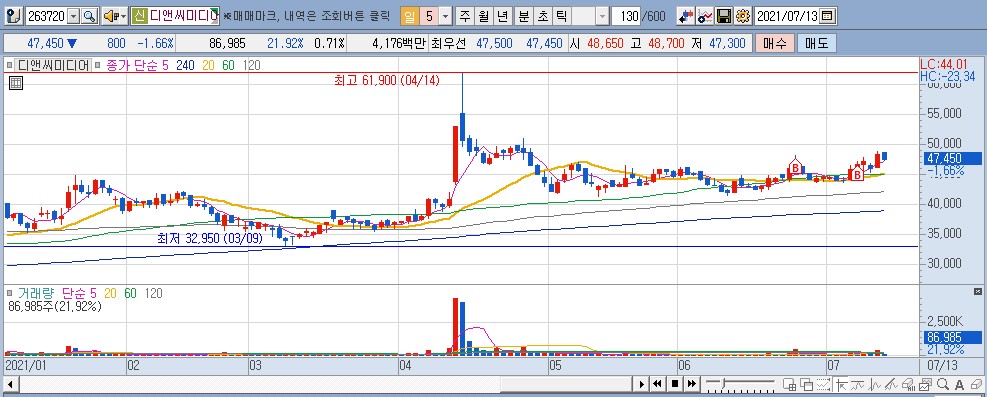Switch chart to monthly 월 period
The width and height of the screenshot is (987, 397).
pos(483,16)
